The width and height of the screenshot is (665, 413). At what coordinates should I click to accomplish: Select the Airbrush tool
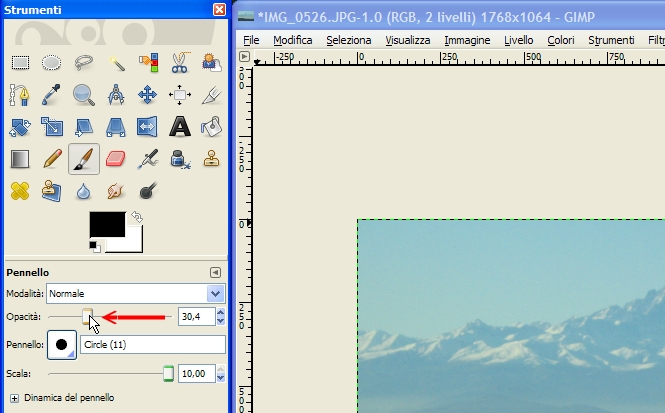point(148,159)
